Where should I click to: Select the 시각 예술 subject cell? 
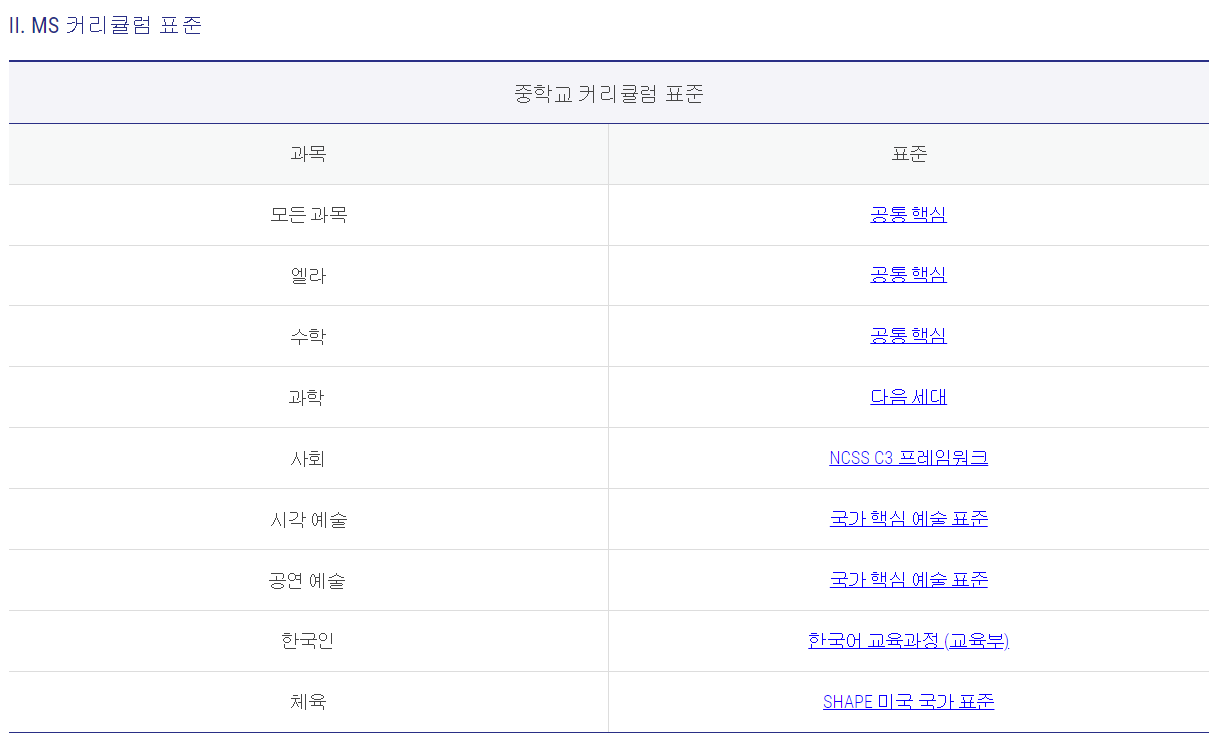[x=308, y=520]
